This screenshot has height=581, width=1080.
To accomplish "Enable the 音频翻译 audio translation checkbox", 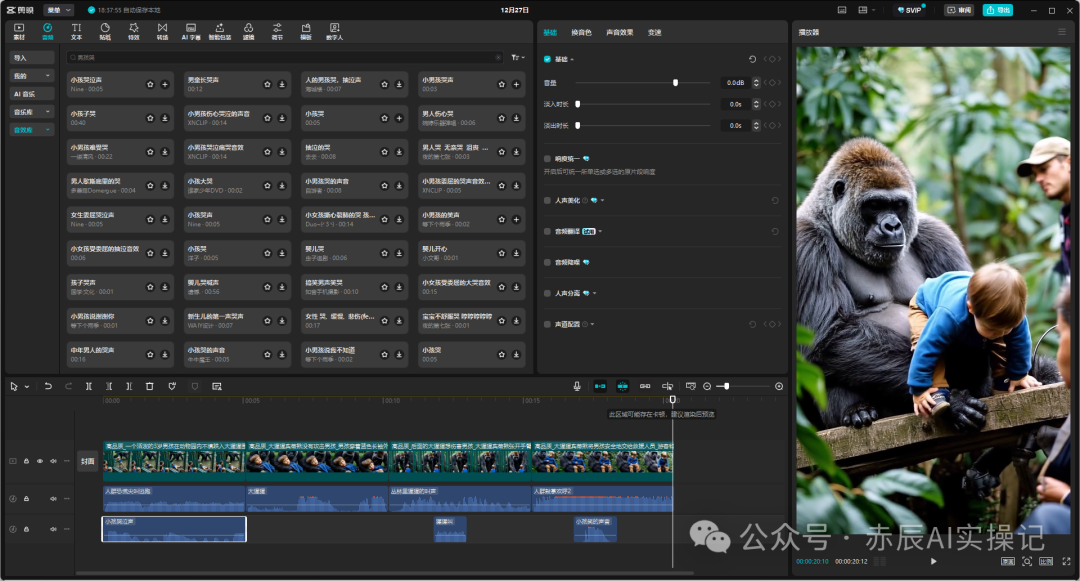I will click(x=548, y=231).
